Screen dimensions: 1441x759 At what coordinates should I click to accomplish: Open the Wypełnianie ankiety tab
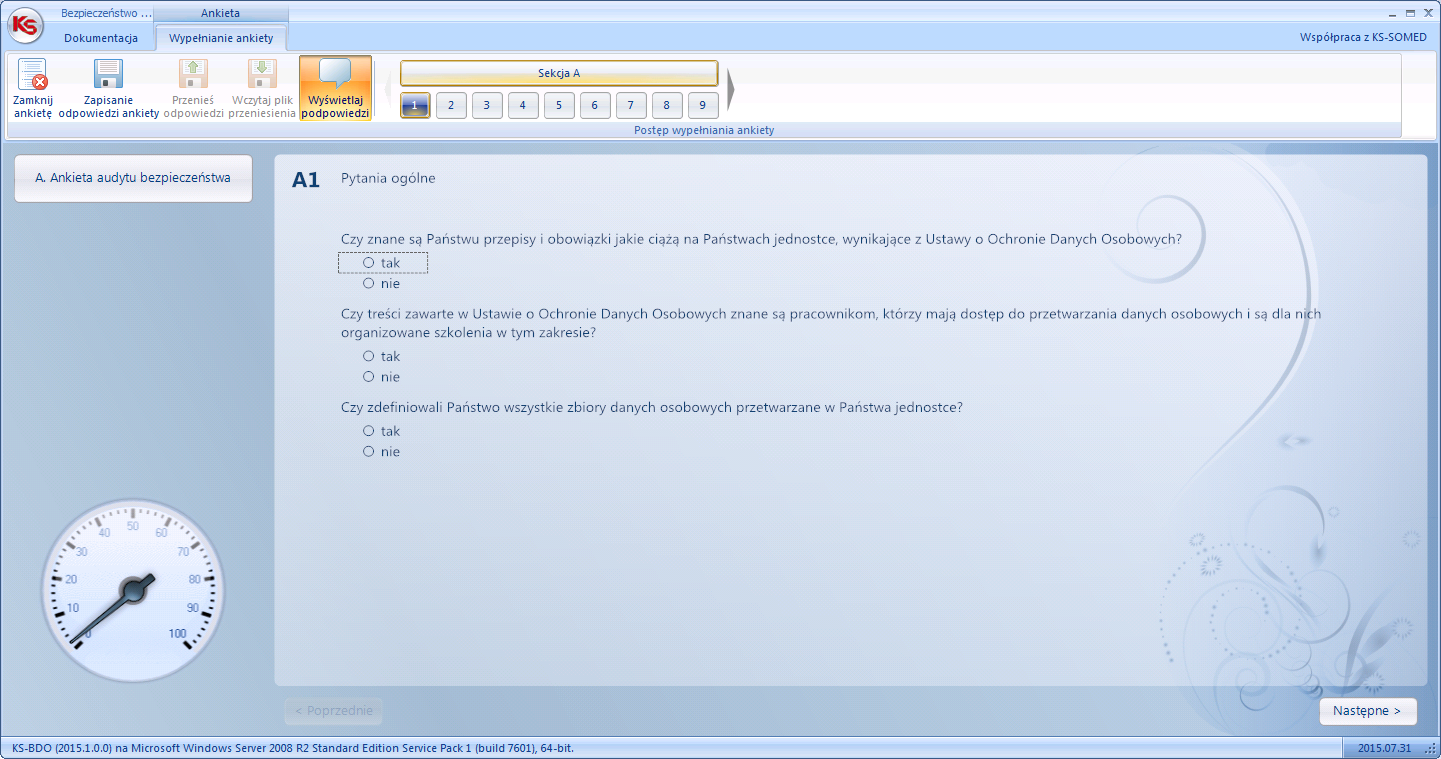221,38
